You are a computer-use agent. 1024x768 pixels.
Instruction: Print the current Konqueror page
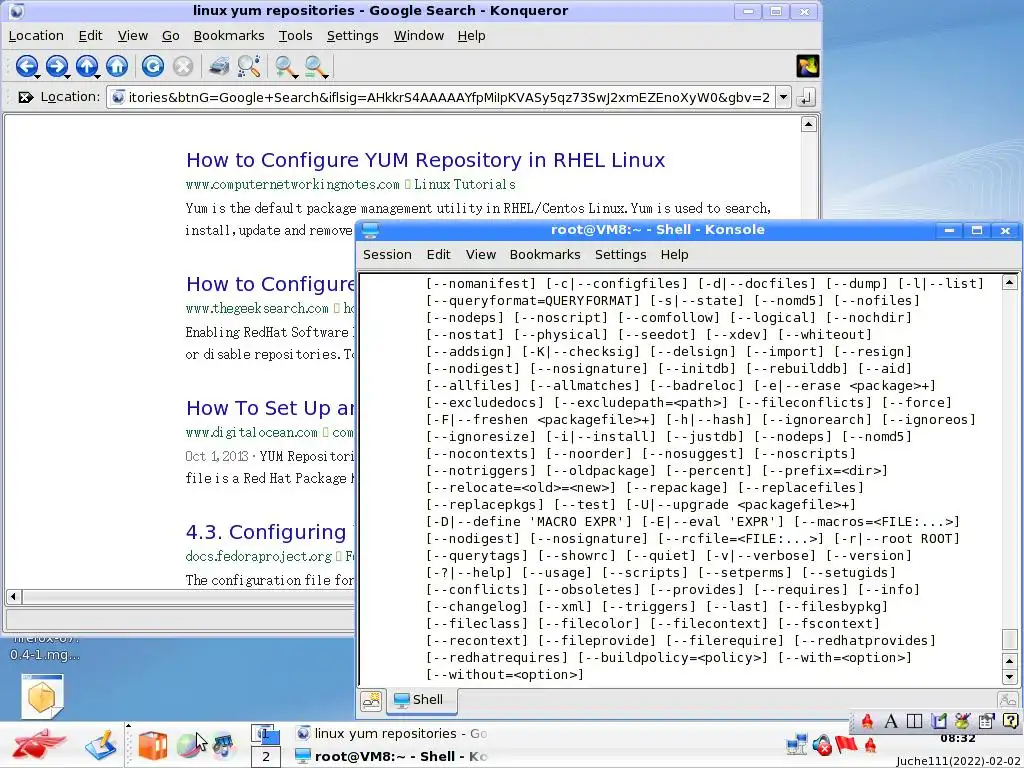[219, 66]
